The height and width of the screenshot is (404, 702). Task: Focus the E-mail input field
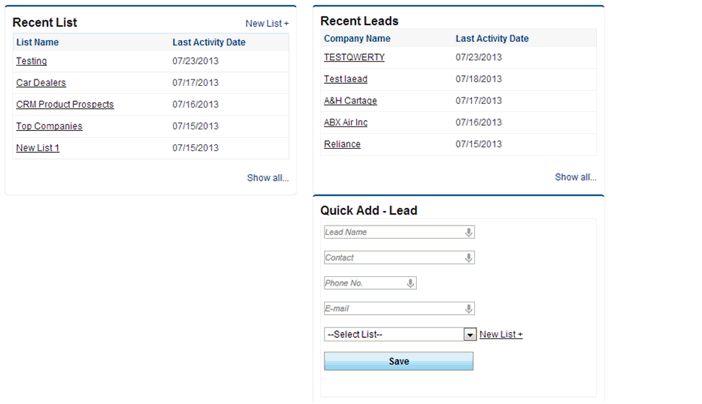click(392, 309)
